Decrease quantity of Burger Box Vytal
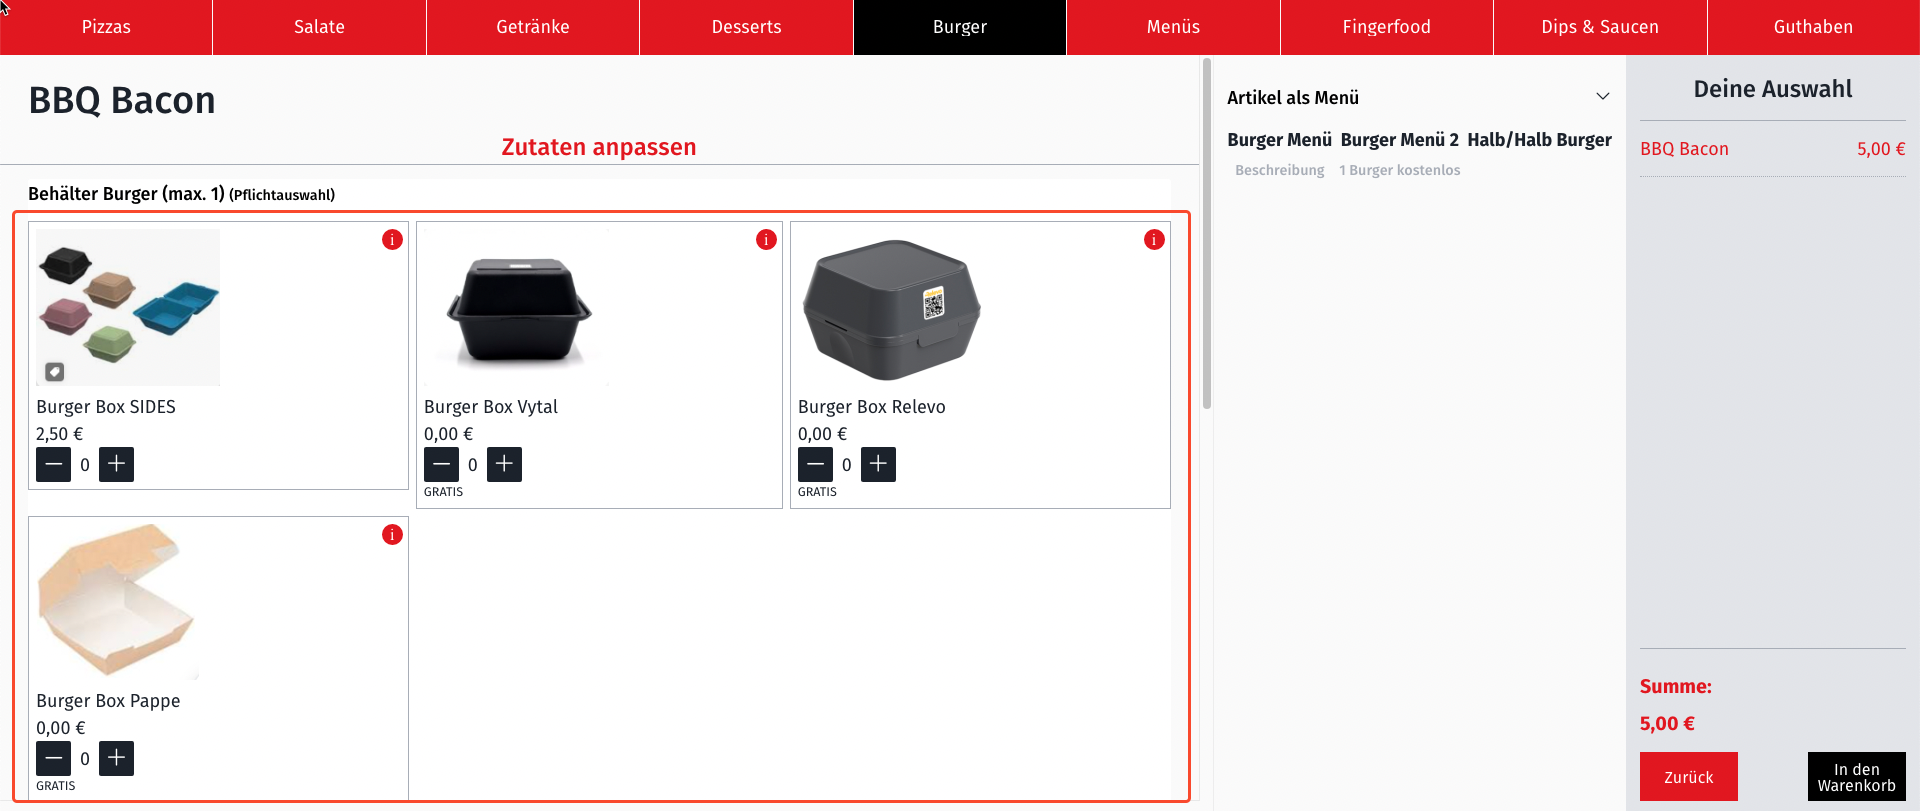The image size is (1920, 811). (x=441, y=464)
